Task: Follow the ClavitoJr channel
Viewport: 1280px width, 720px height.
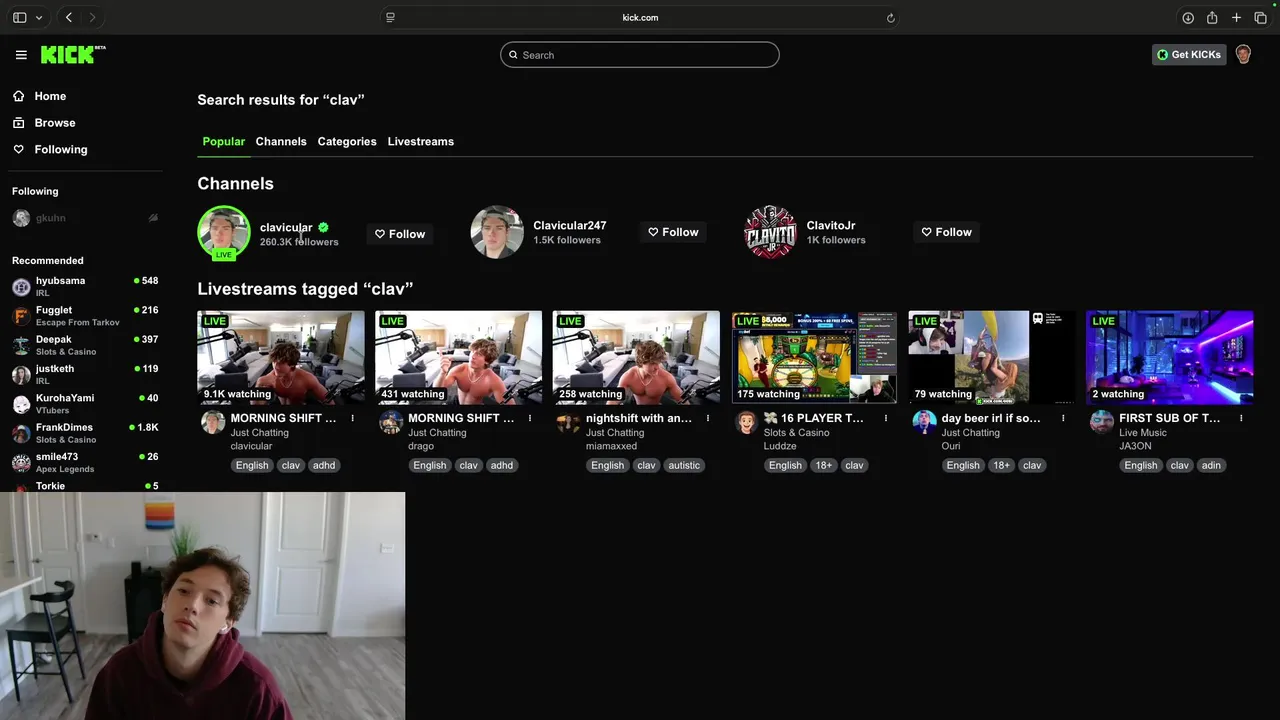Action: (946, 232)
